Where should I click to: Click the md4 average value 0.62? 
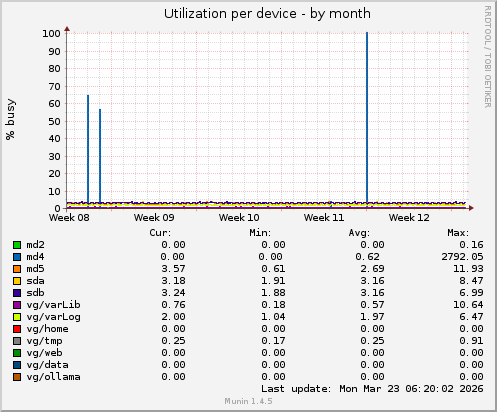coord(367,257)
